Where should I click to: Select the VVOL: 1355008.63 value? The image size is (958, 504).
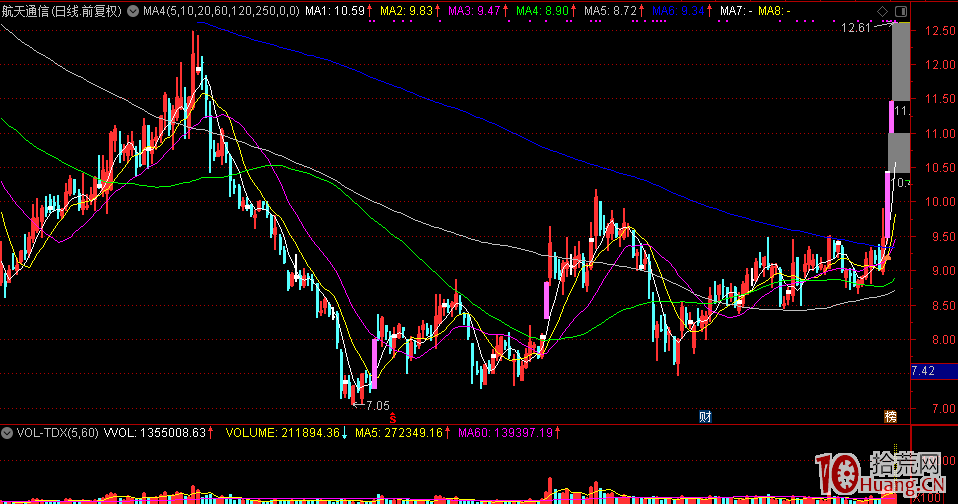(155, 433)
